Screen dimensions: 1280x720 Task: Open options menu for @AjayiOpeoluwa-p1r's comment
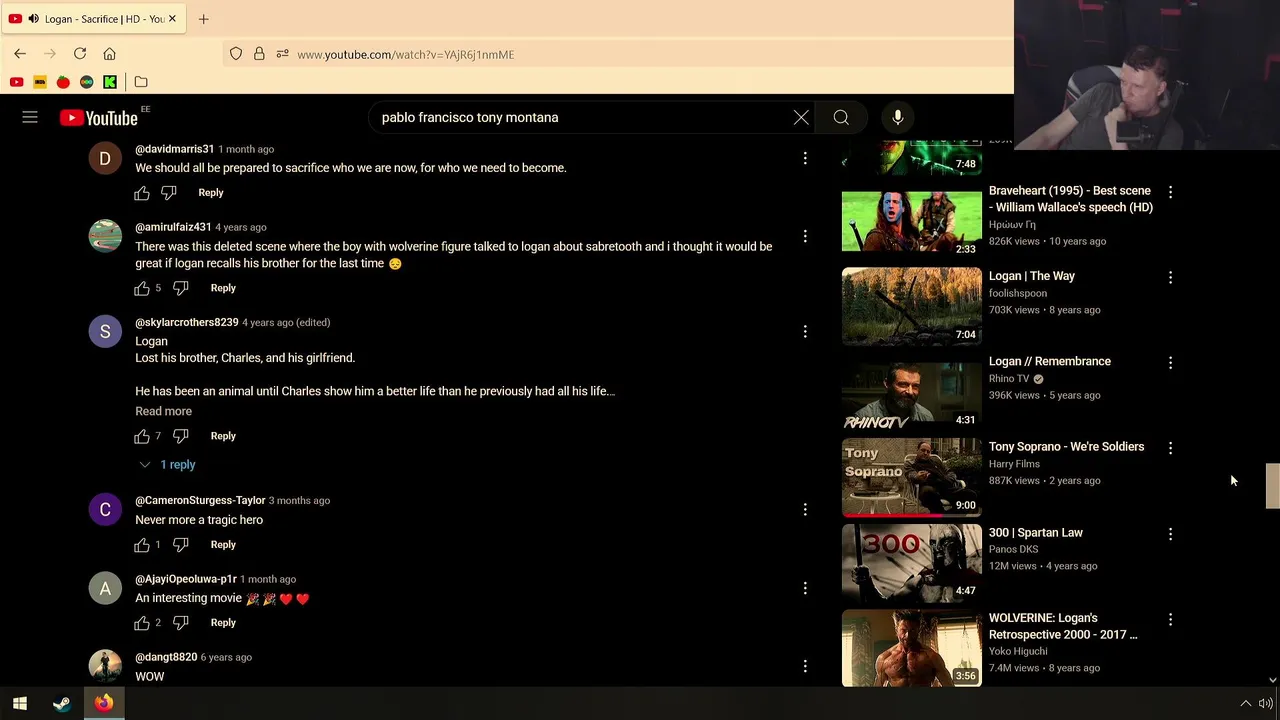pos(805,588)
